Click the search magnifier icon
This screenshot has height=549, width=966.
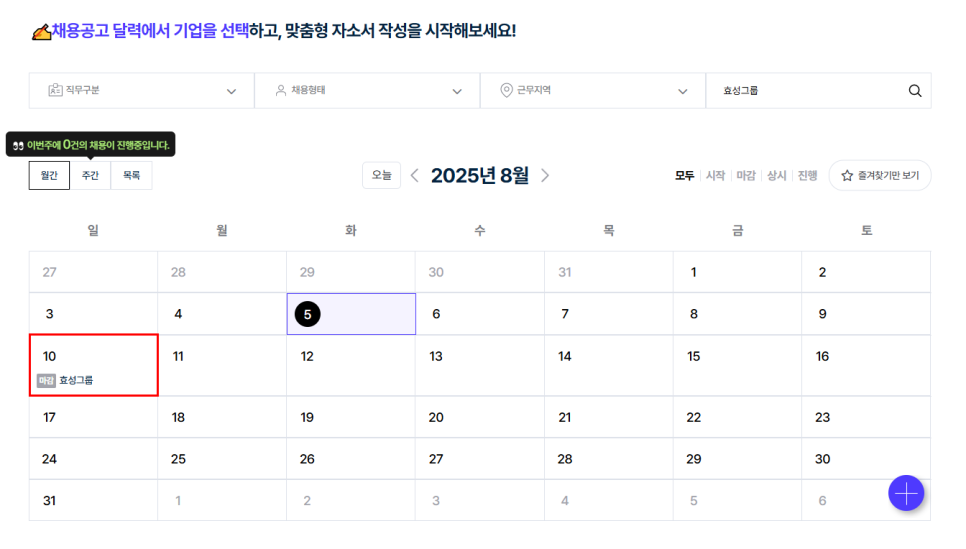(915, 91)
